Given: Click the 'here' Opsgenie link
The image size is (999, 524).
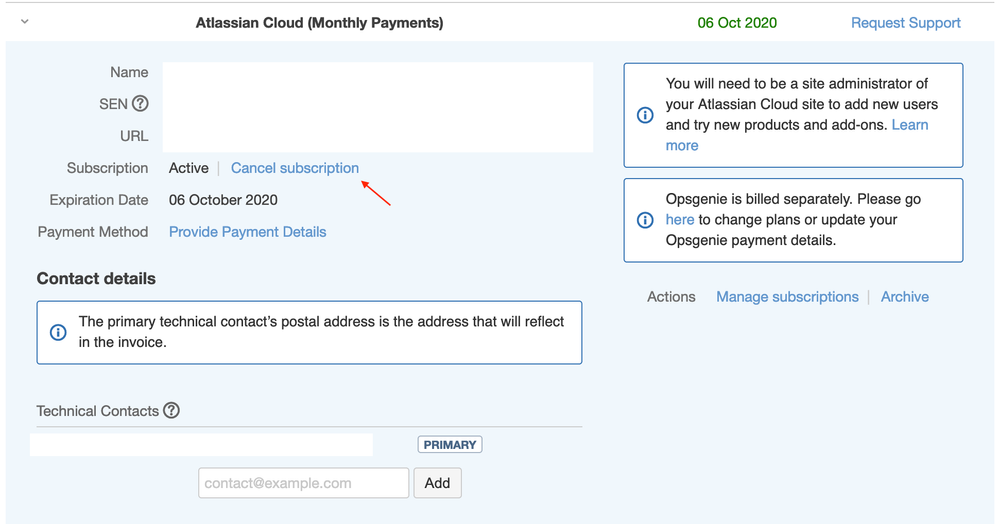Looking at the screenshot, I should click(680, 220).
